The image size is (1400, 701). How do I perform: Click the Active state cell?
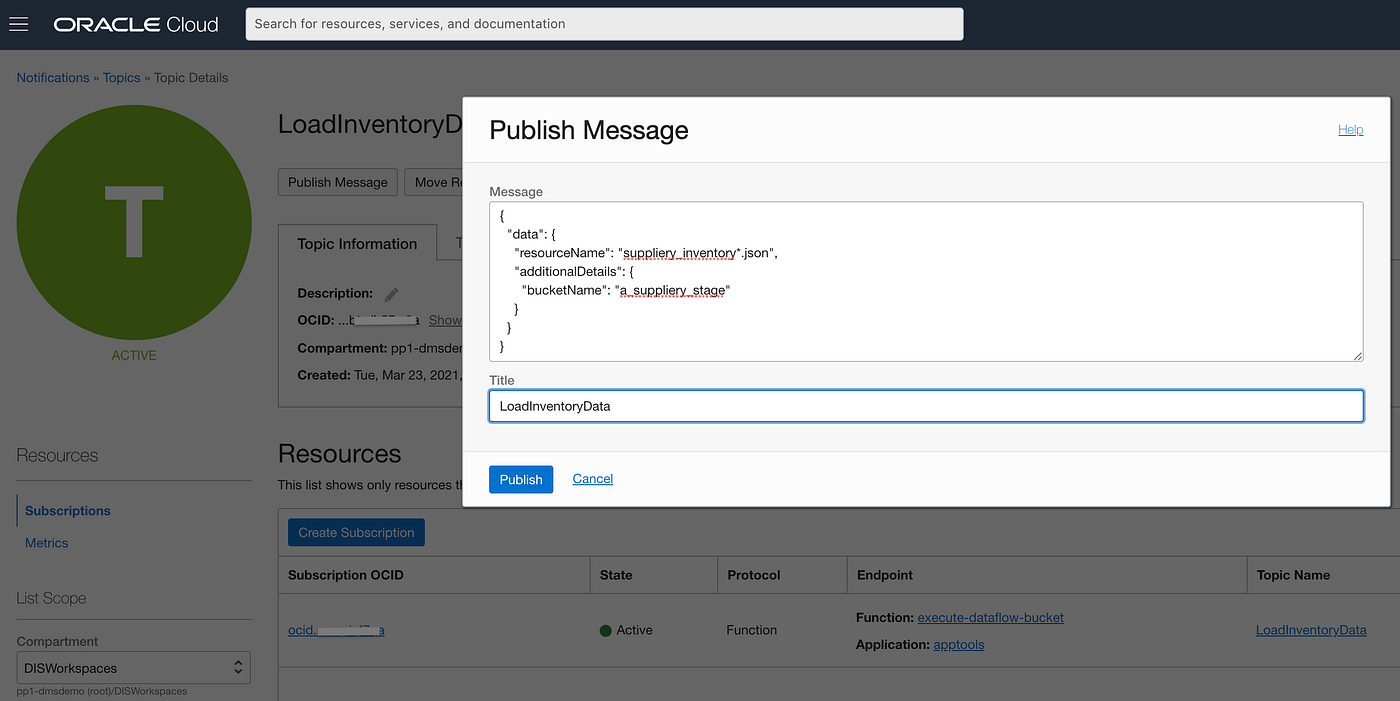(x=626, y=630)
